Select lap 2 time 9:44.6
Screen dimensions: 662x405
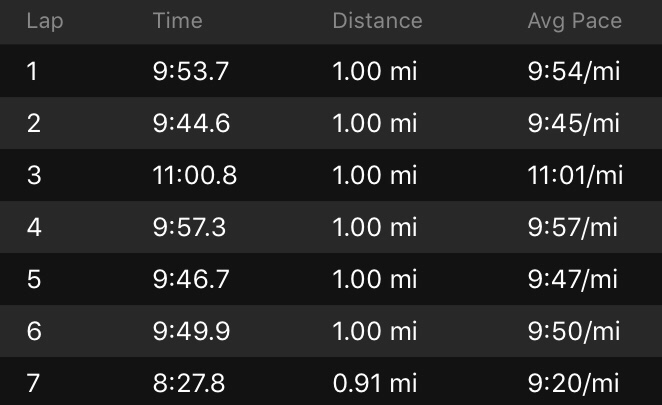coord(190,124)
